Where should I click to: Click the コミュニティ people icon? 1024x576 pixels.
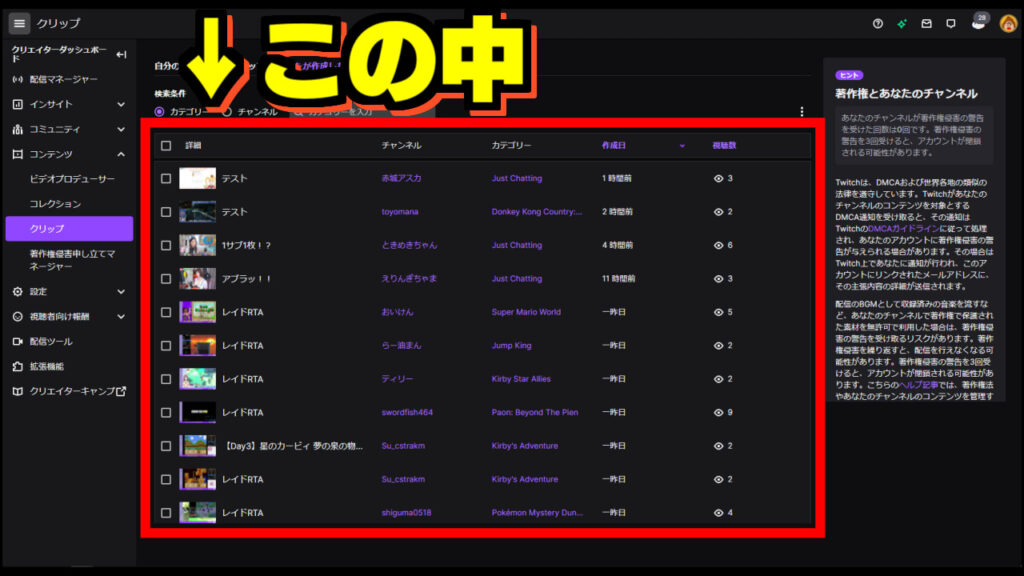18,129
